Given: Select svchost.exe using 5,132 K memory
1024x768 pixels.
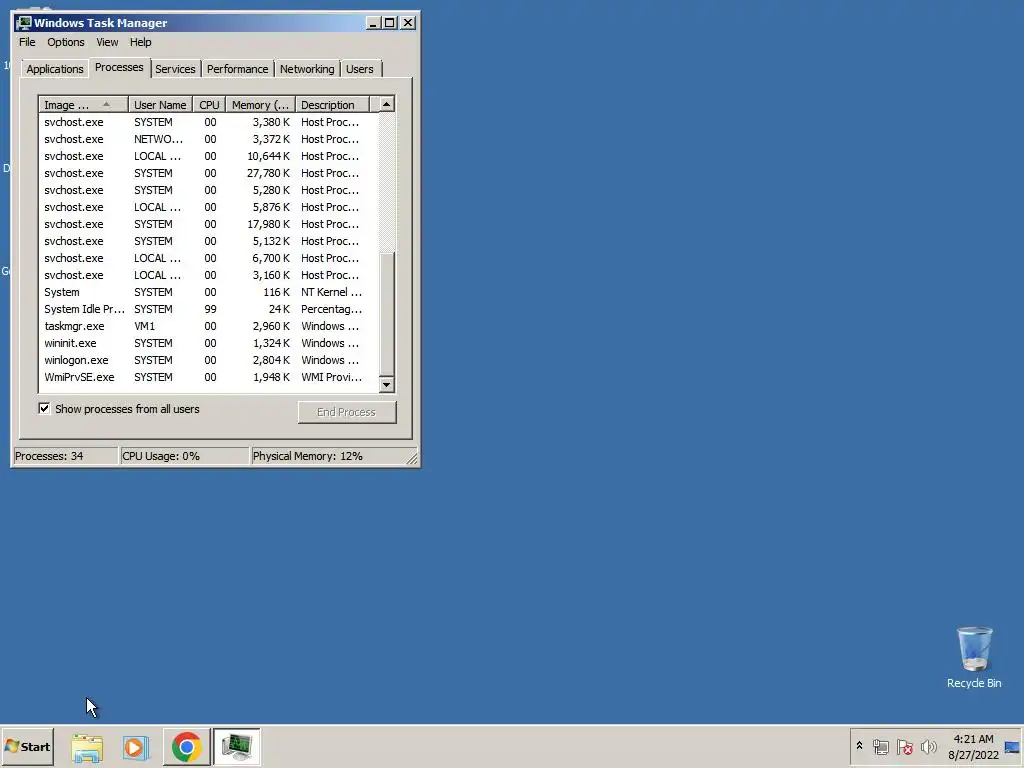Looking at the screenshot, I should click(208, 241).
